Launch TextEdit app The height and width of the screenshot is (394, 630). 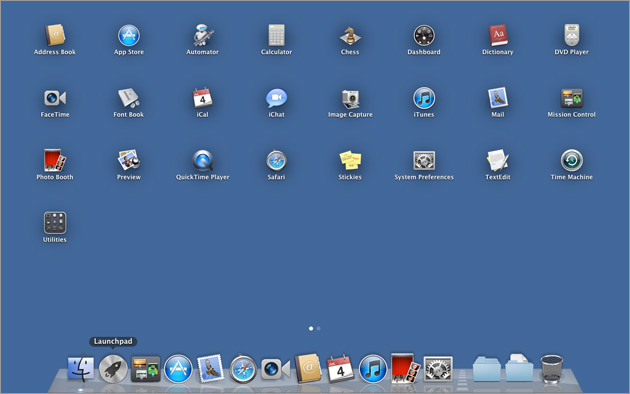[x=498, y=160]
